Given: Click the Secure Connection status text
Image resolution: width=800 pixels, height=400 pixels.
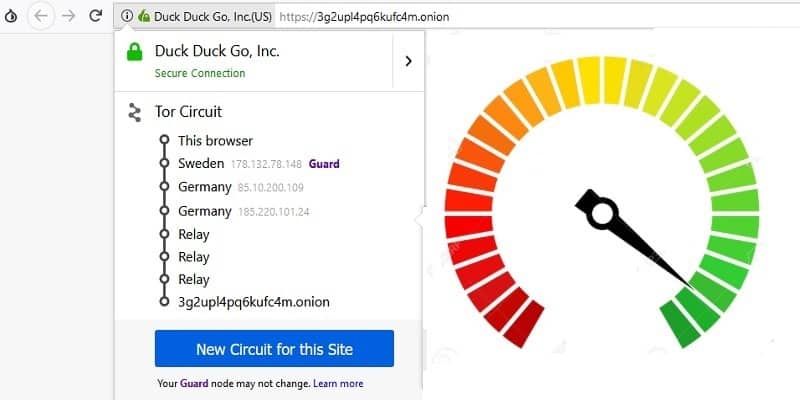Looking at the screenshot, I should (x=199, y=73).
